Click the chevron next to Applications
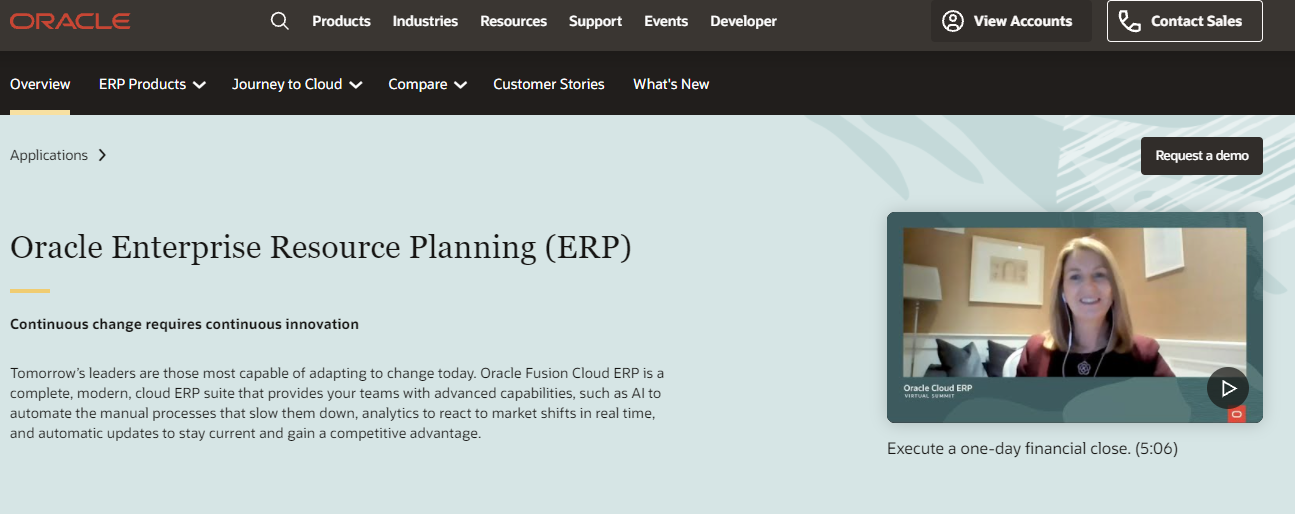The width and height of the screenshot is (1295, 514). coord(102,155)
